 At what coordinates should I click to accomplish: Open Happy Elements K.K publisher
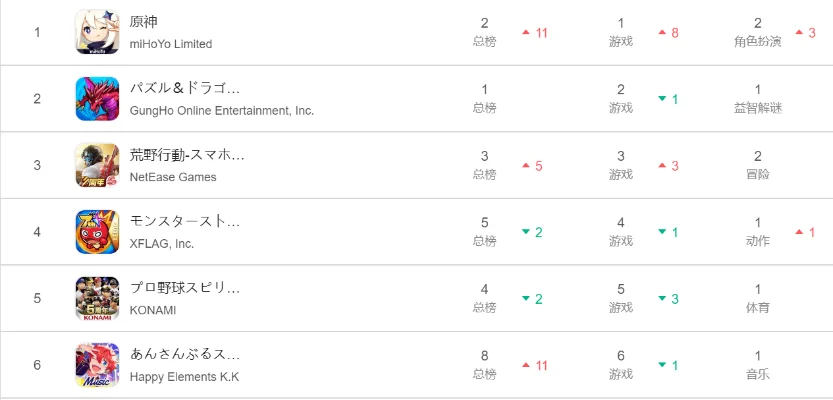[x=184, y=377]
